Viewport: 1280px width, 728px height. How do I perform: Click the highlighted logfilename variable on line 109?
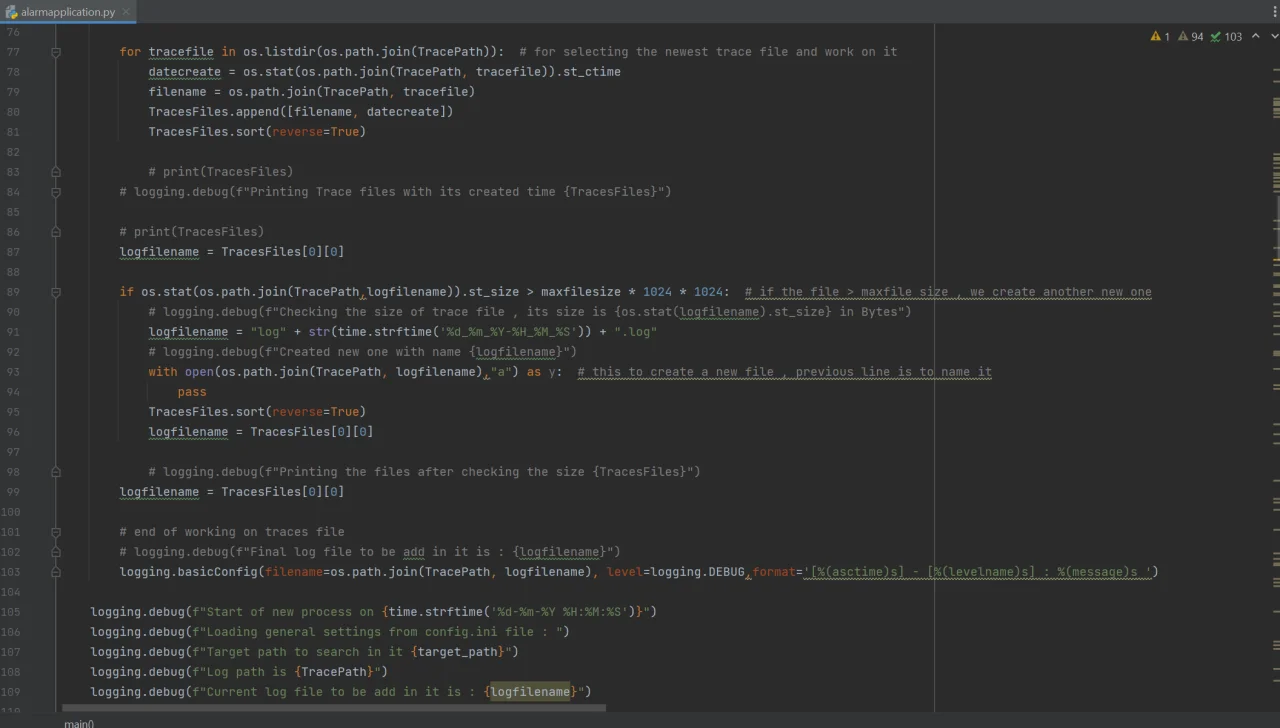tap(530, 692)
